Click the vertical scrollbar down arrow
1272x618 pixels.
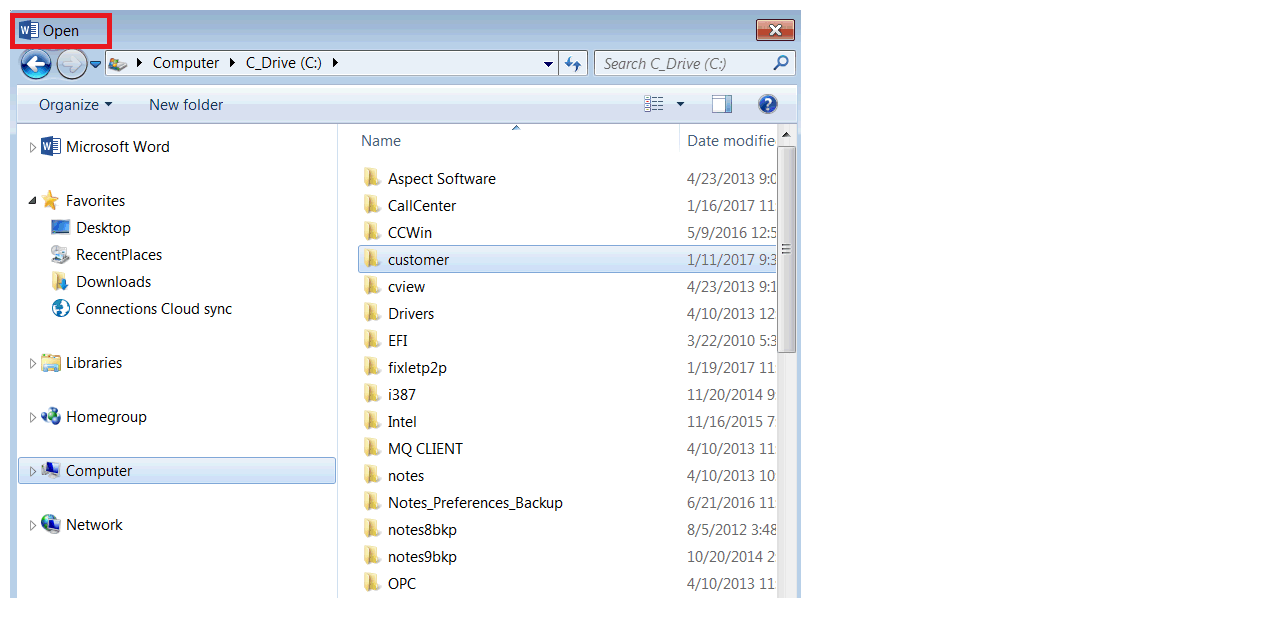787,590
